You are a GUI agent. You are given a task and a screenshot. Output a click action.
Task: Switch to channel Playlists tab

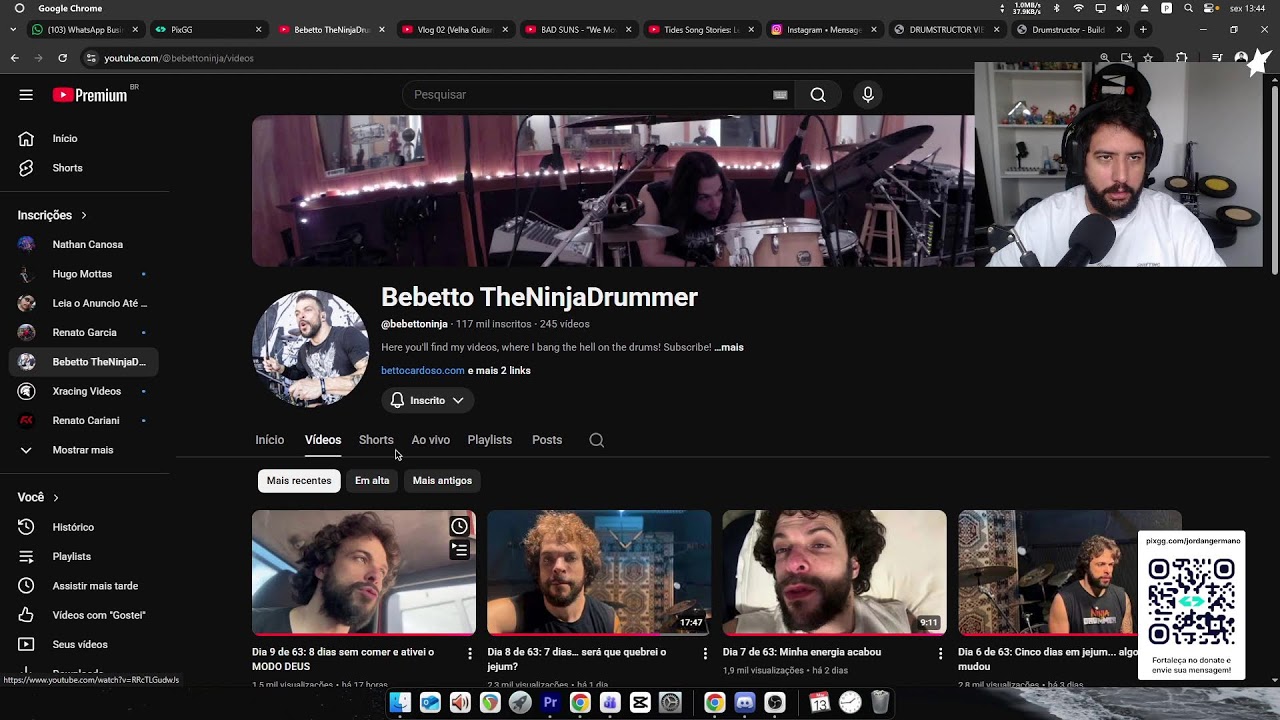pos(489,440)
